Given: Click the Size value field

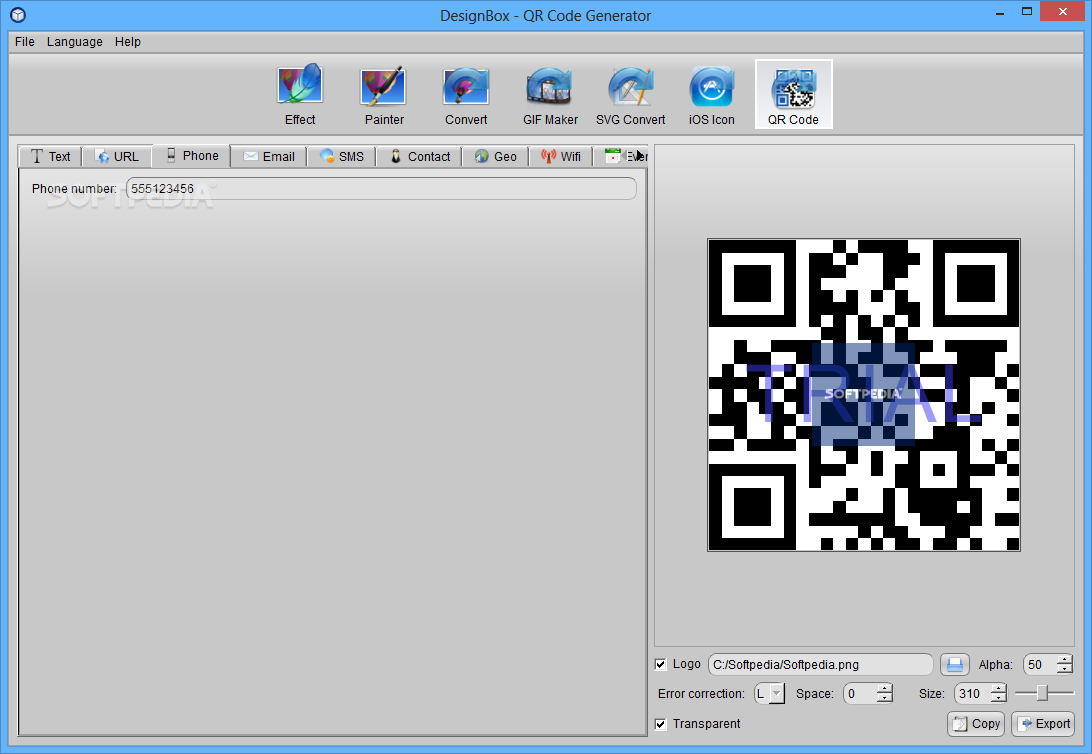Looking at the screenshot, I should pos(973,694).
